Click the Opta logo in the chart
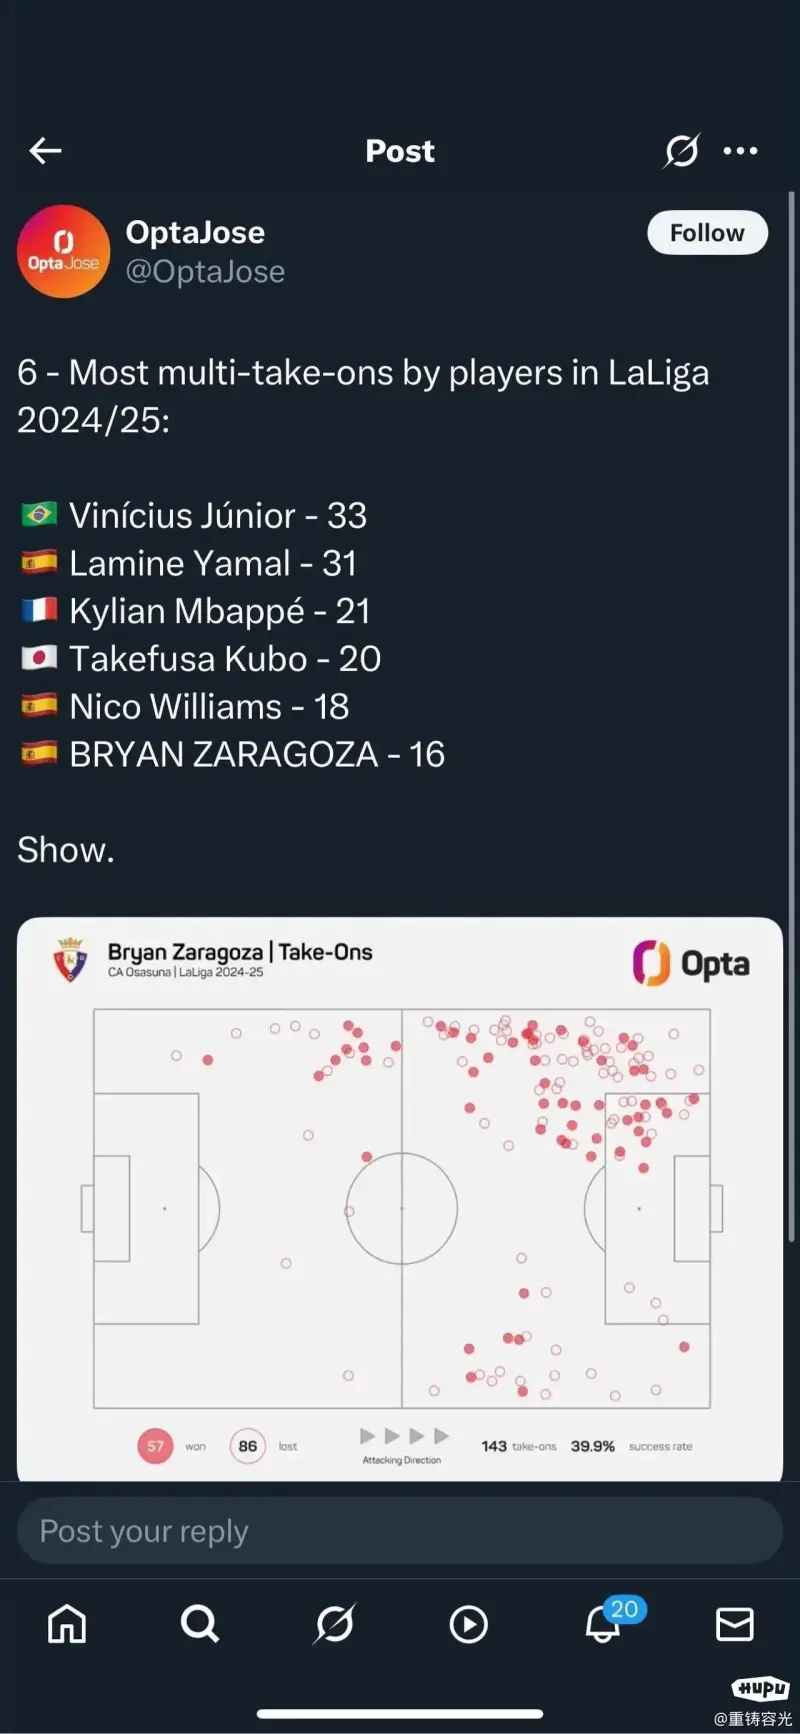Screen dimensions: 800x1734 pos(691,963)
